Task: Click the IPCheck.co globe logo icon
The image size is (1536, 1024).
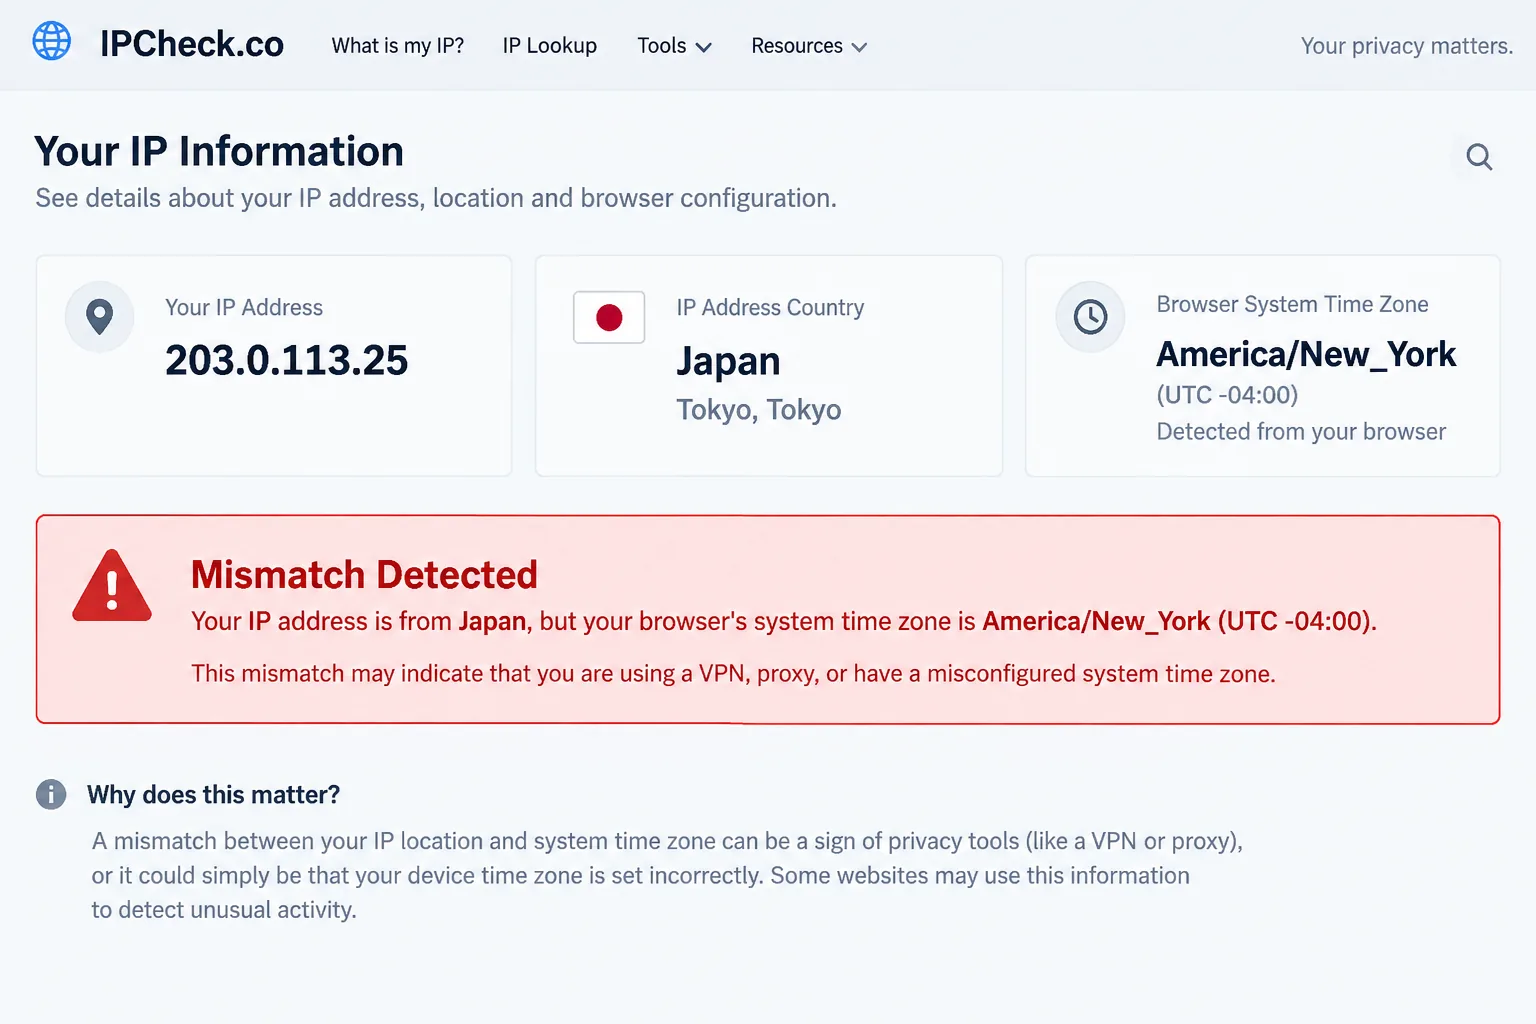Action: [x=52, y=41]
